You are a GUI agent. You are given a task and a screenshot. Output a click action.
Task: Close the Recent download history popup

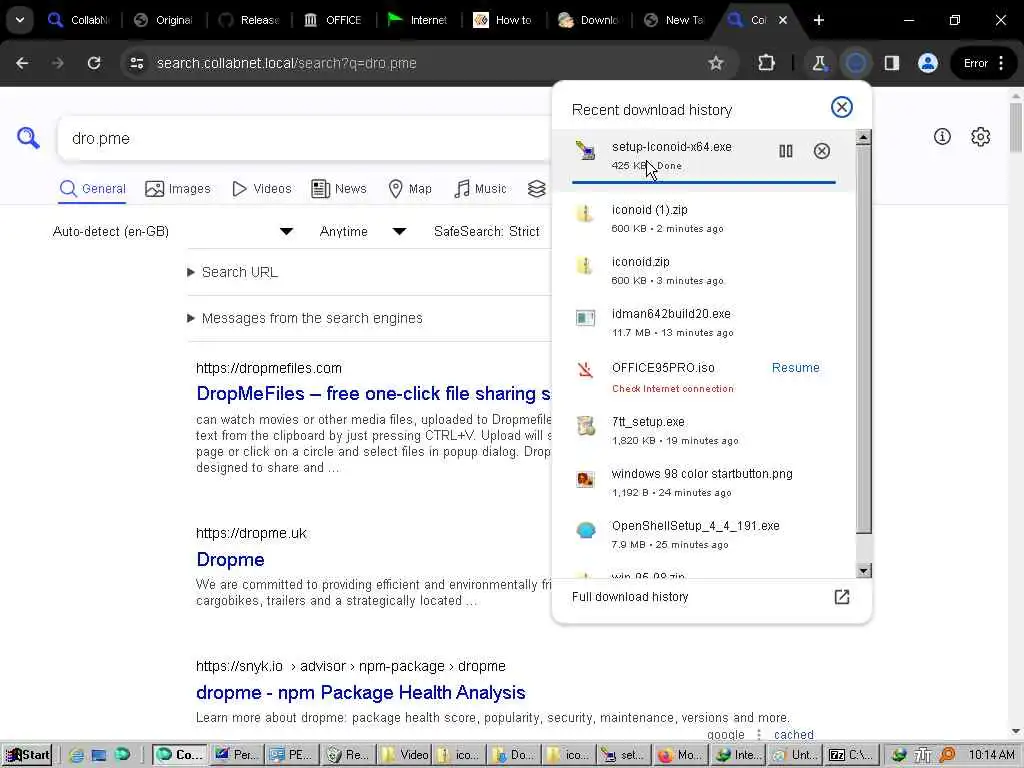point(841,107)
